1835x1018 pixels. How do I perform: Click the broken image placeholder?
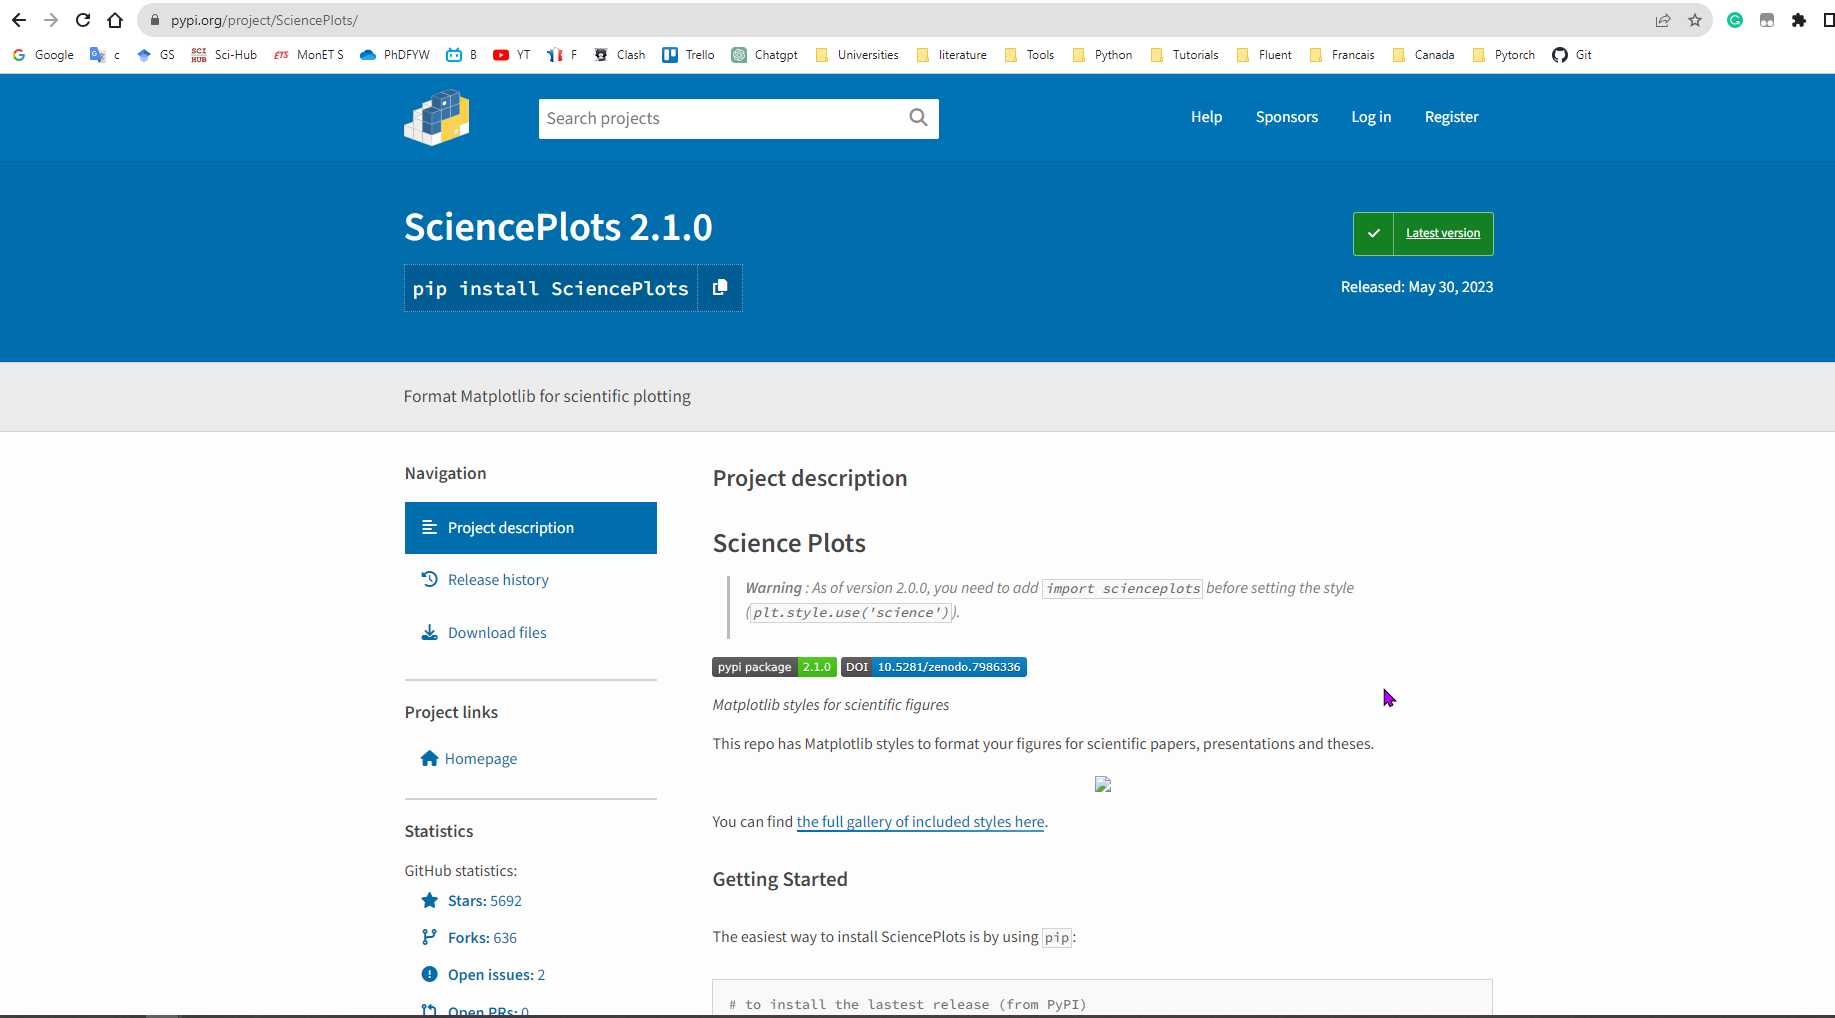1103,784
